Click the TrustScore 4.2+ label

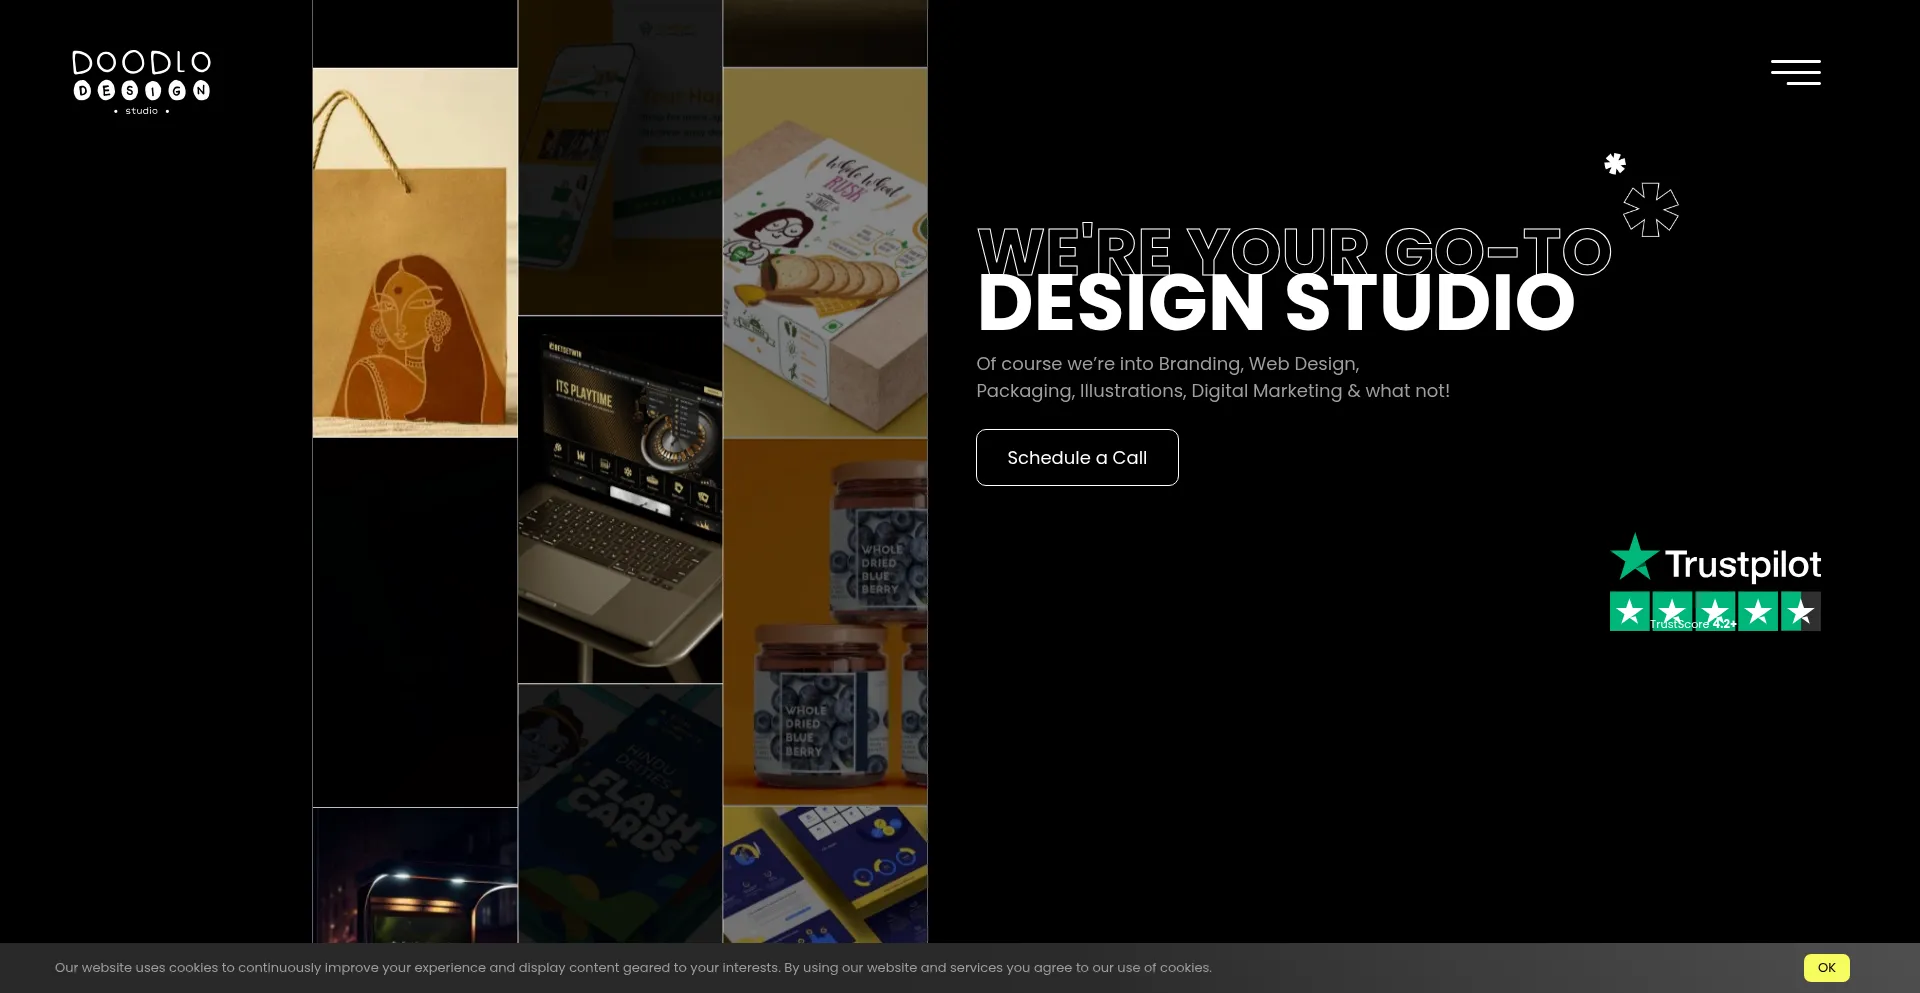tap(1693, 624)
